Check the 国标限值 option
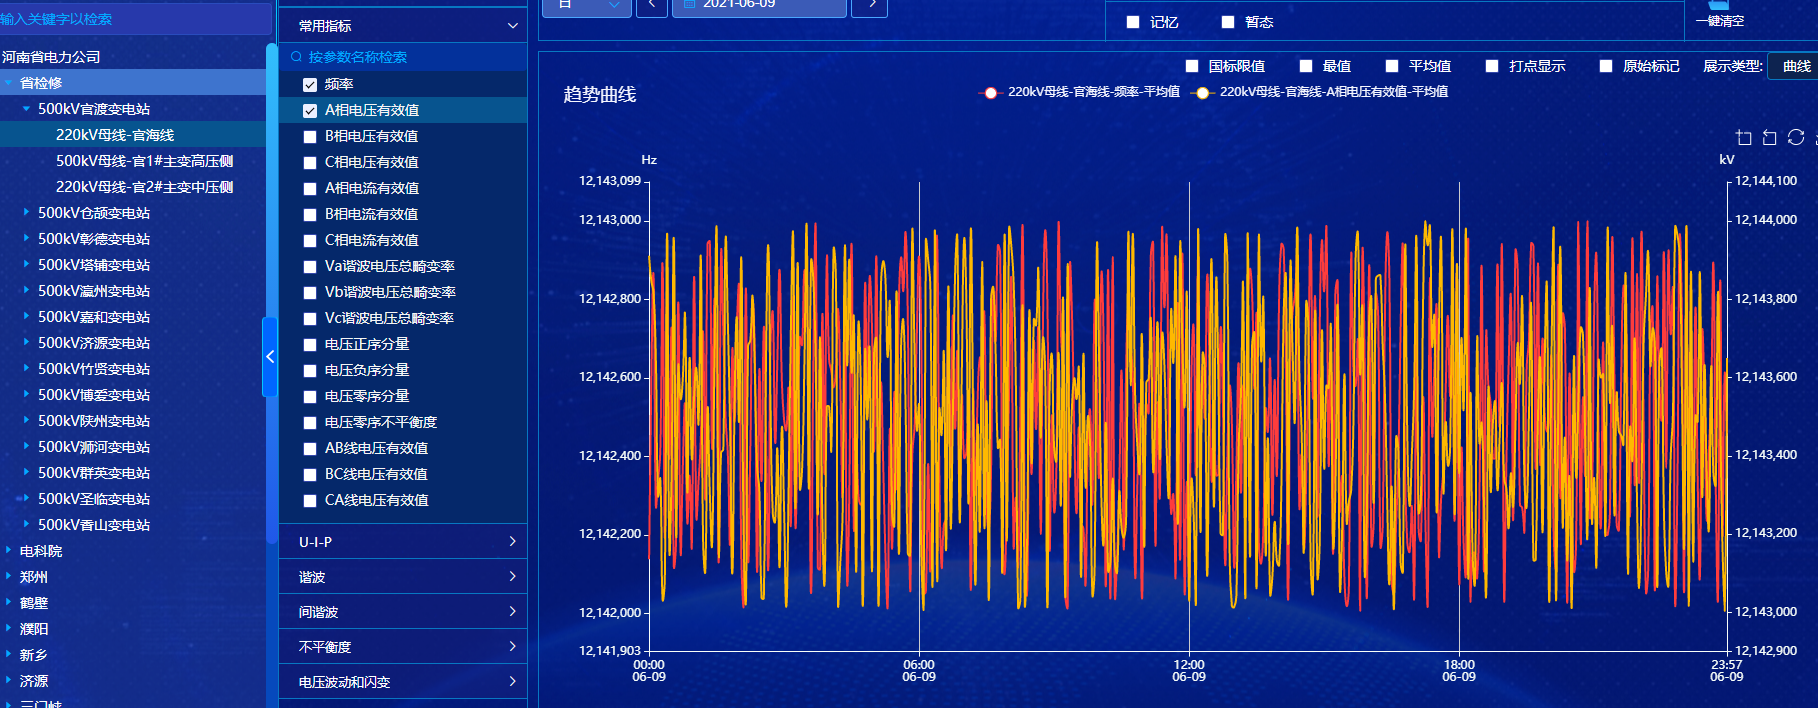Screen dimensions: 1818x708 (x=1192, y=66)
